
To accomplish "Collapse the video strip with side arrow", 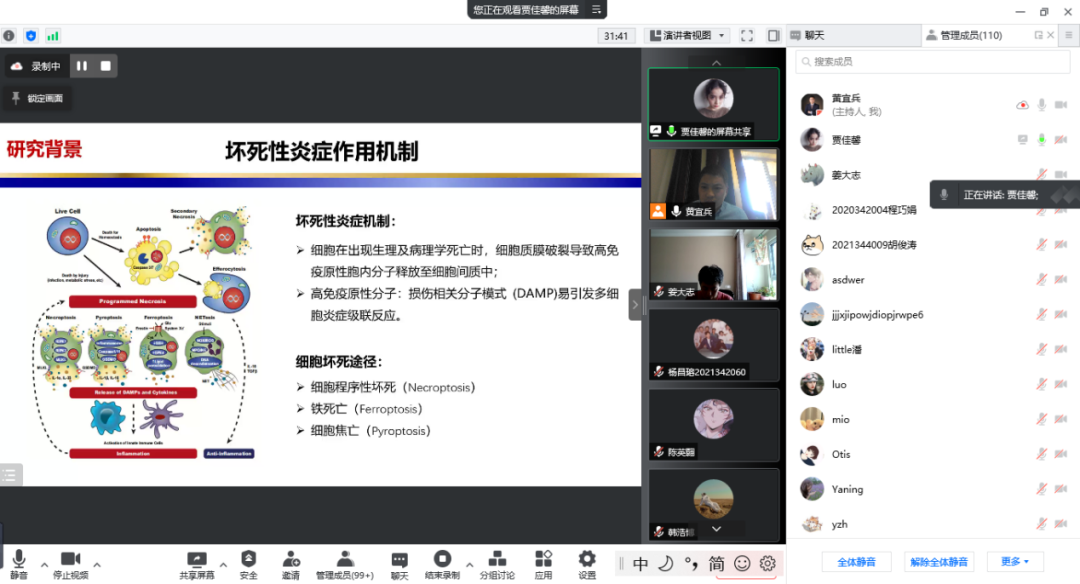I will (634, 305).
